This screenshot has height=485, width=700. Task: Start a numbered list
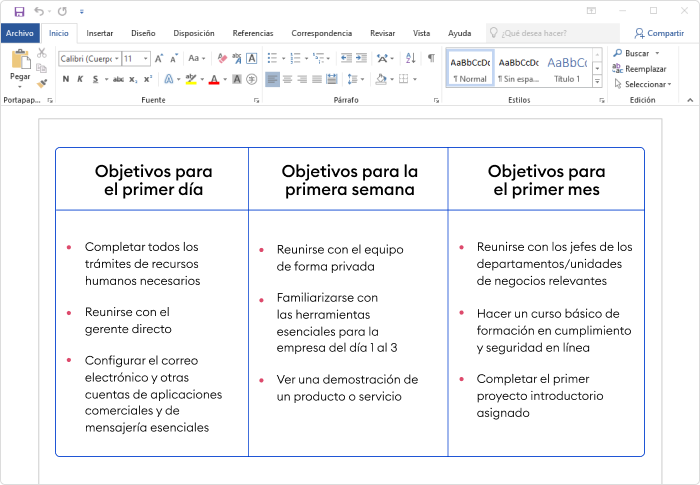point(295,58)
